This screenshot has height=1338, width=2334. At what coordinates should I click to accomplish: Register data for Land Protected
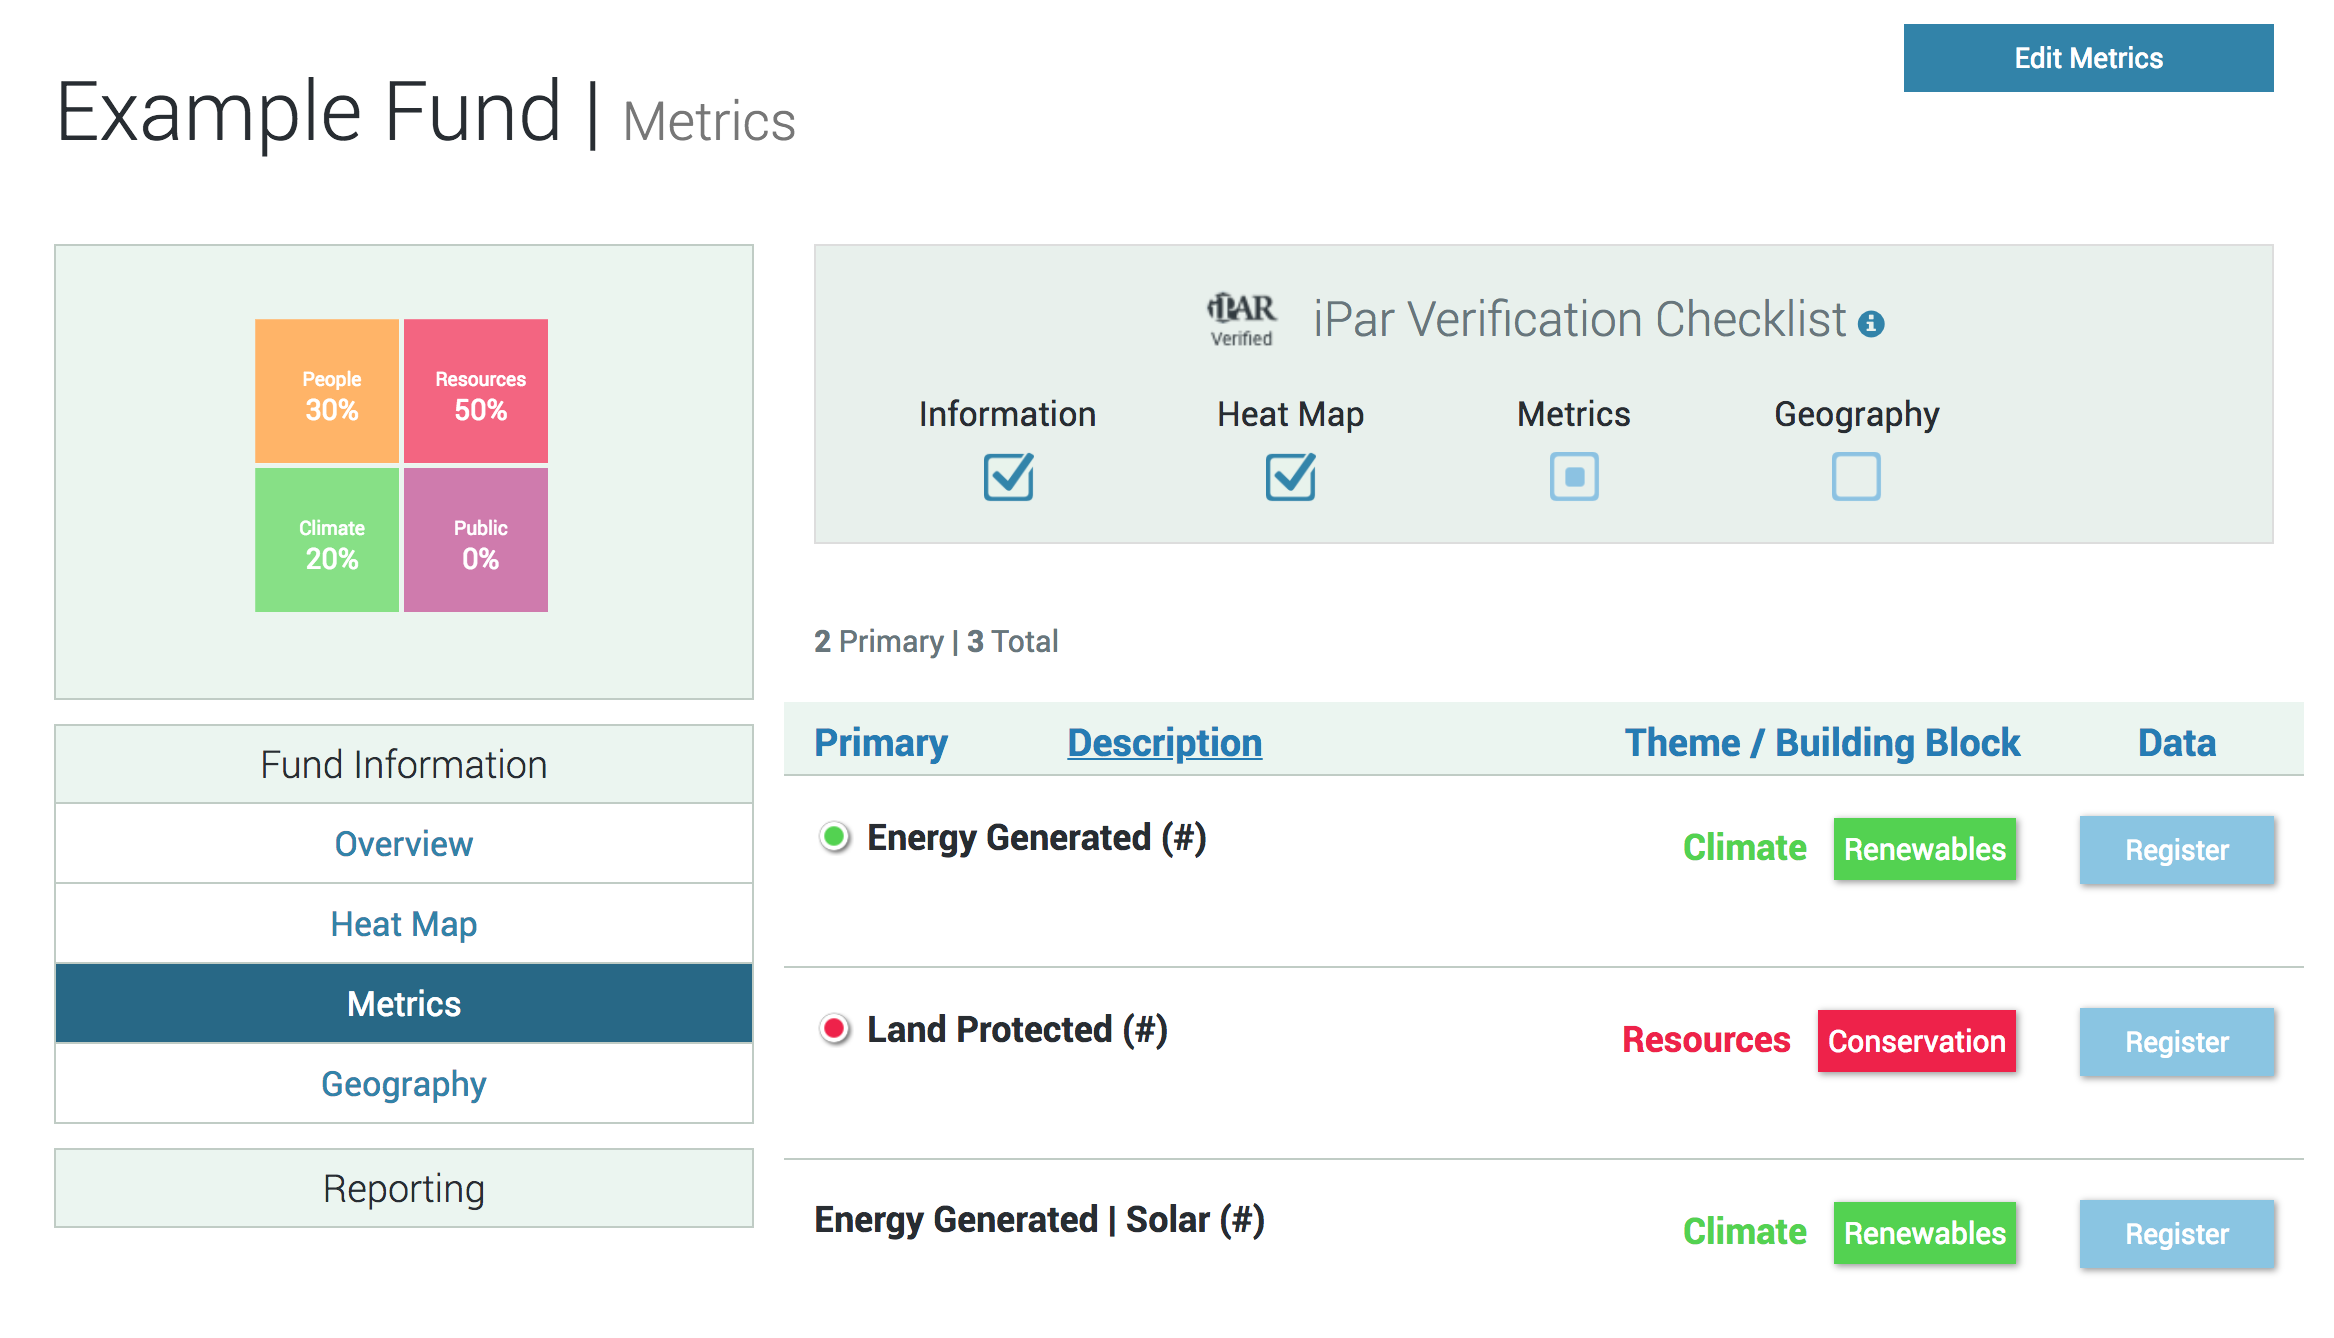click(x=2176, y=1042)
